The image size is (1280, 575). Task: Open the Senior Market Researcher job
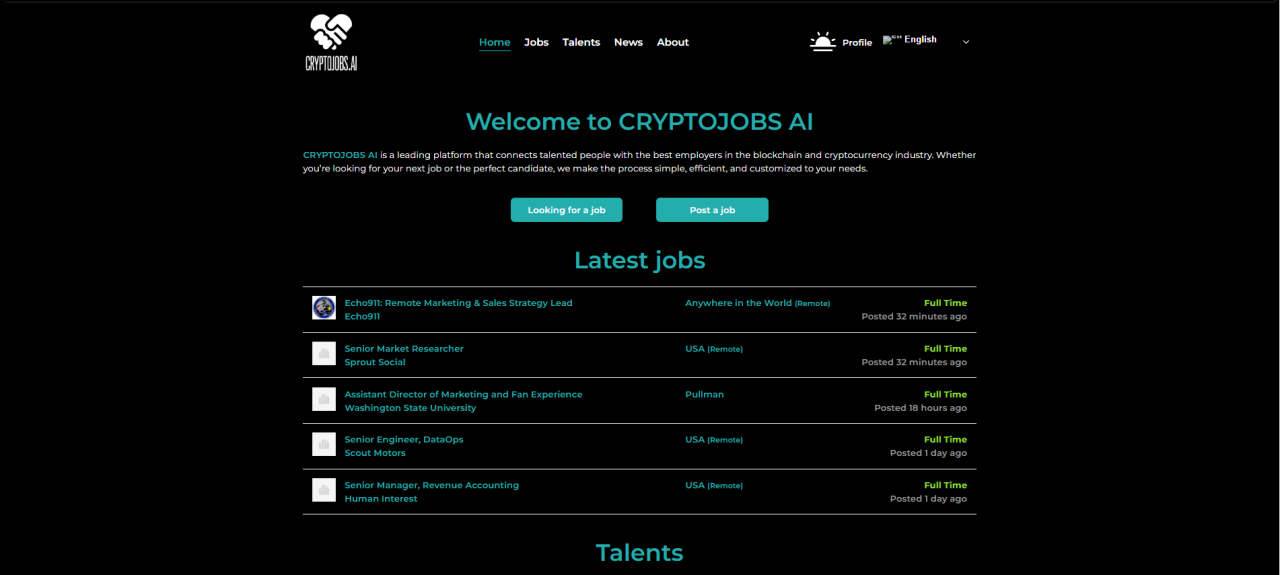404,349
